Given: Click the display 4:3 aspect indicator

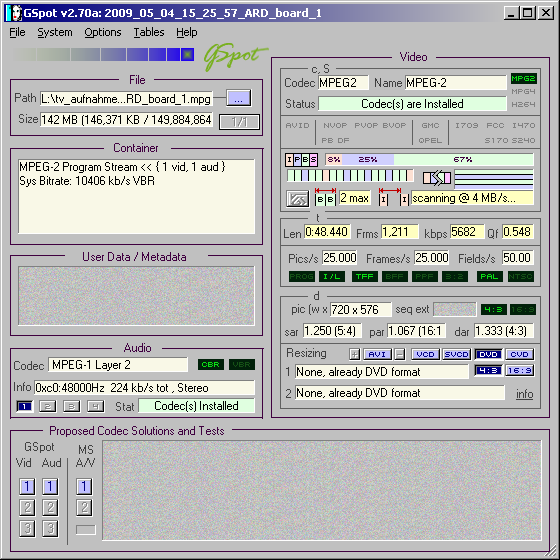Looking at the screenshot, I should tap(494, 310).
